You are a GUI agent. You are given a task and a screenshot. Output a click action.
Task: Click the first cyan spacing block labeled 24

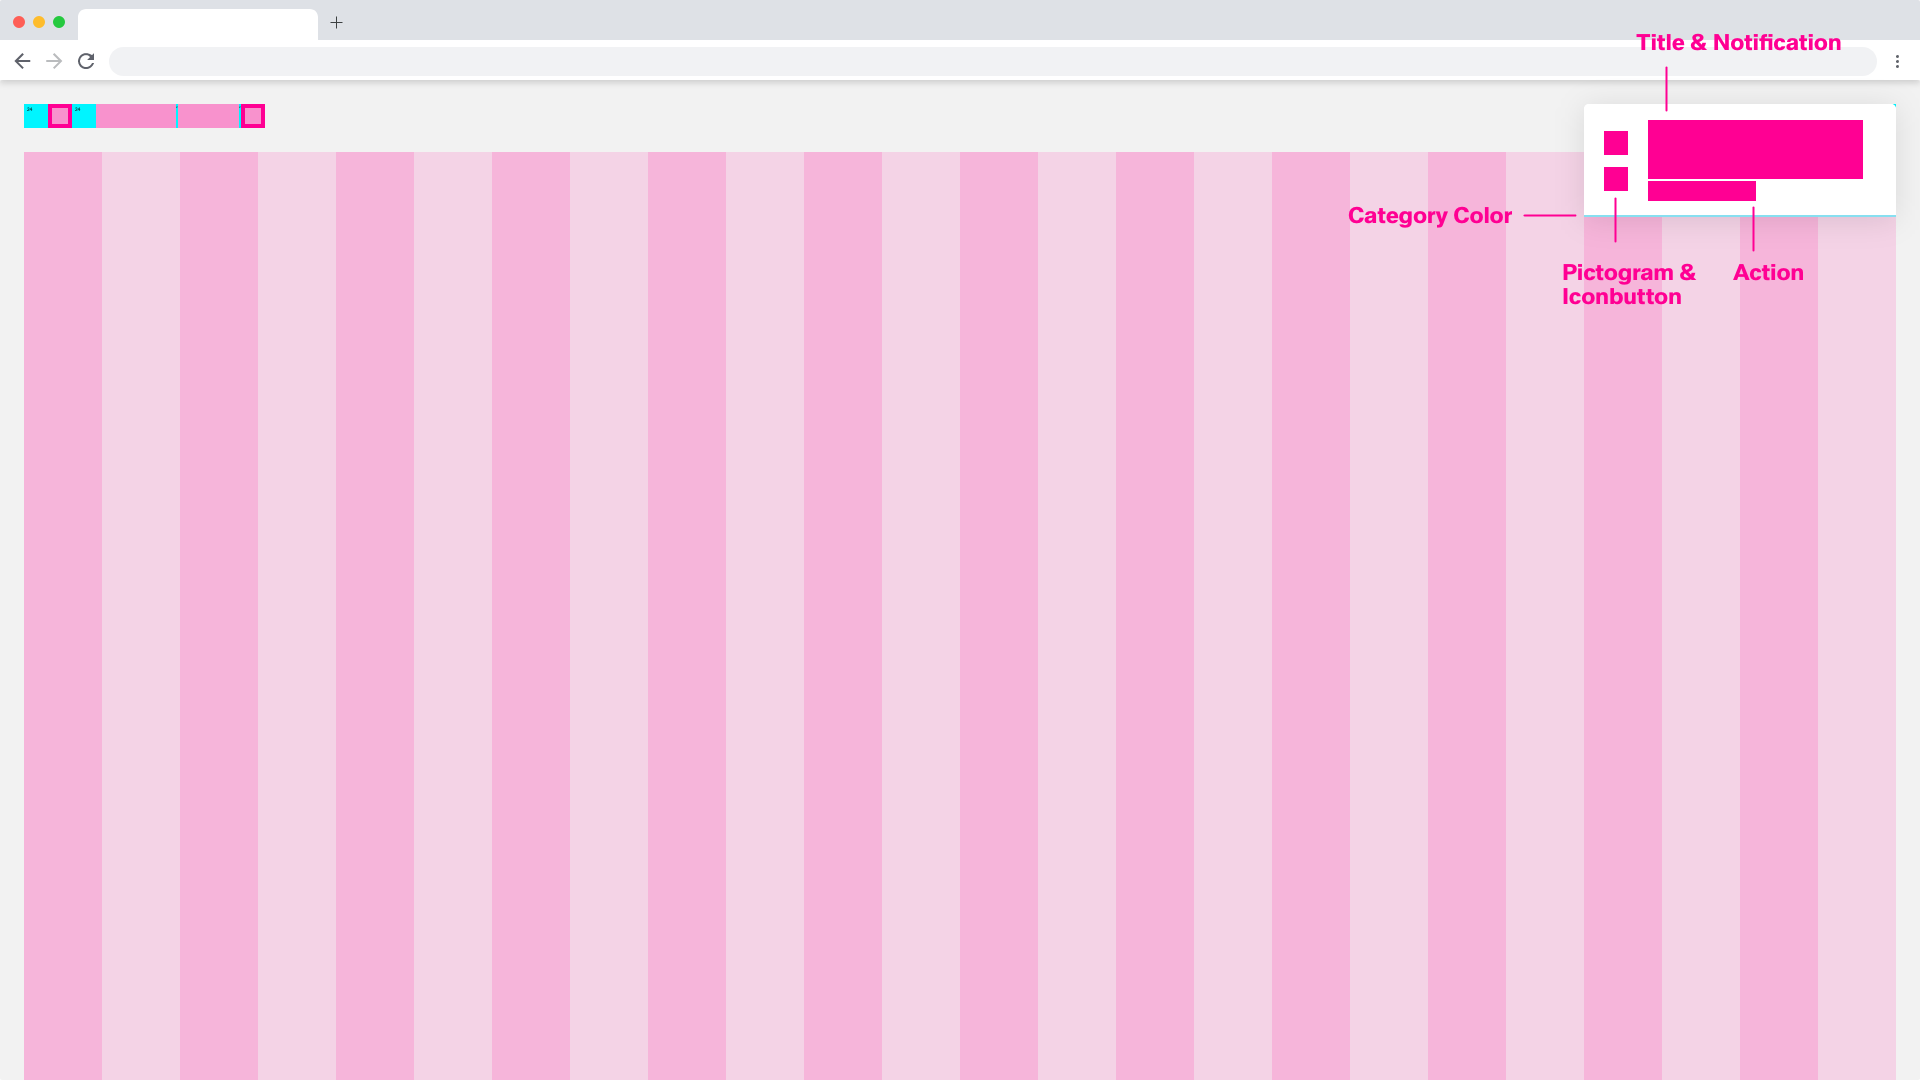35,116
